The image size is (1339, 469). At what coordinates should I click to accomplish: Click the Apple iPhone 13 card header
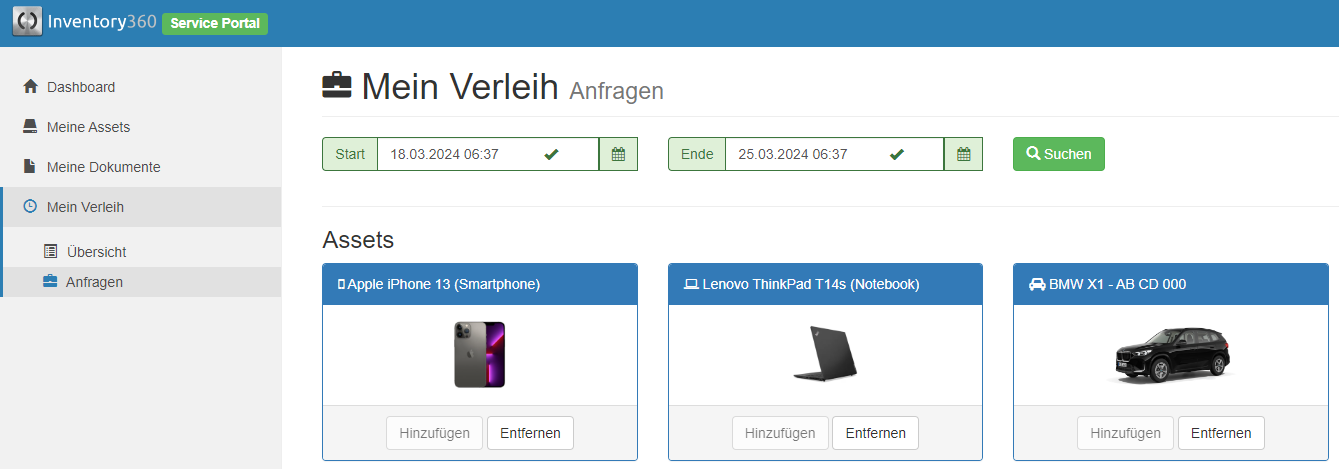[480, 284]
